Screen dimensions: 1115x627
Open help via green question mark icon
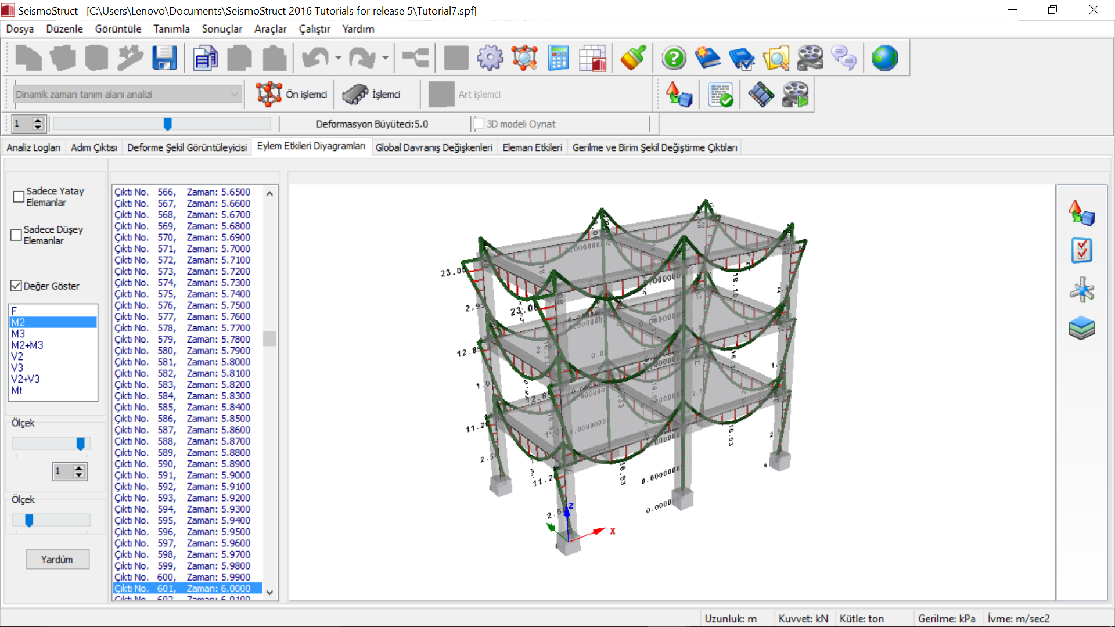coord(674,59)
